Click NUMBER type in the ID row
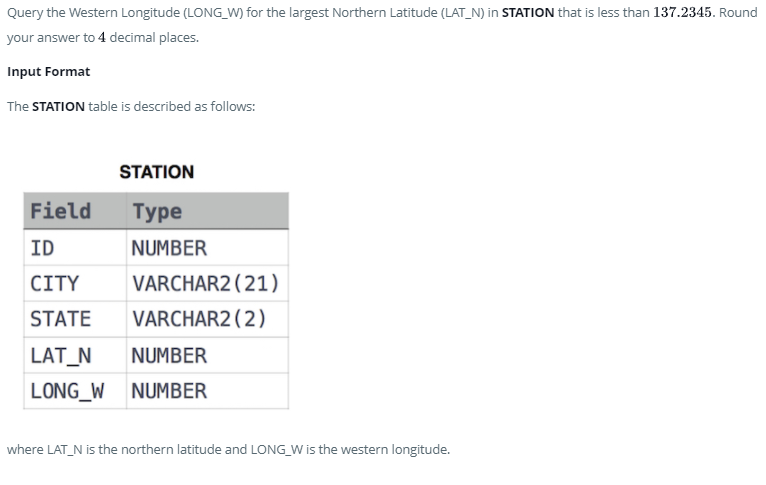The height and width of the screenshot is (485, 766). (208, 248)
